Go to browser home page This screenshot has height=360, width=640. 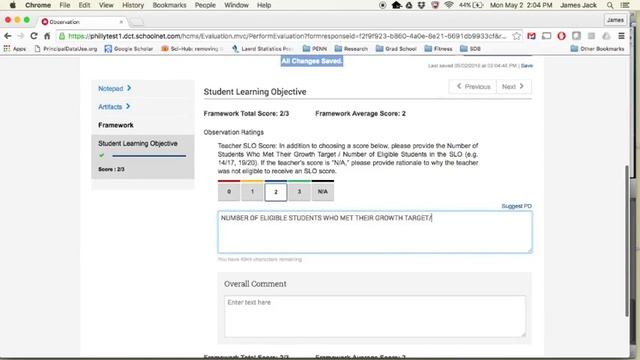[x=47, y=36]
